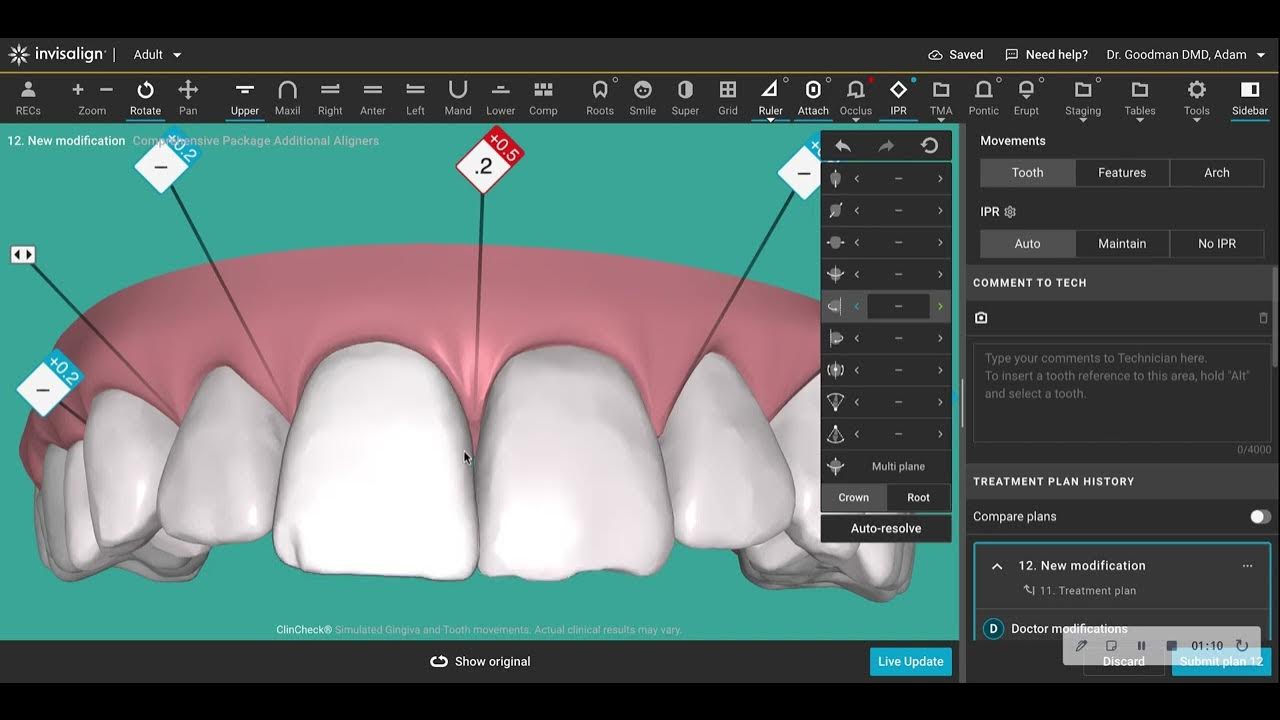Viewport: 1280px width, 720px height.
Task: Switch to the Right side view
Action: (330, 98)
